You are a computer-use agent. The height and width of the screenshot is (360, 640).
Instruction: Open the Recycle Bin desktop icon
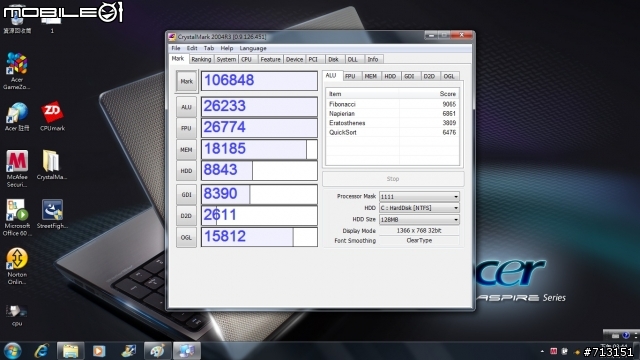17,20
